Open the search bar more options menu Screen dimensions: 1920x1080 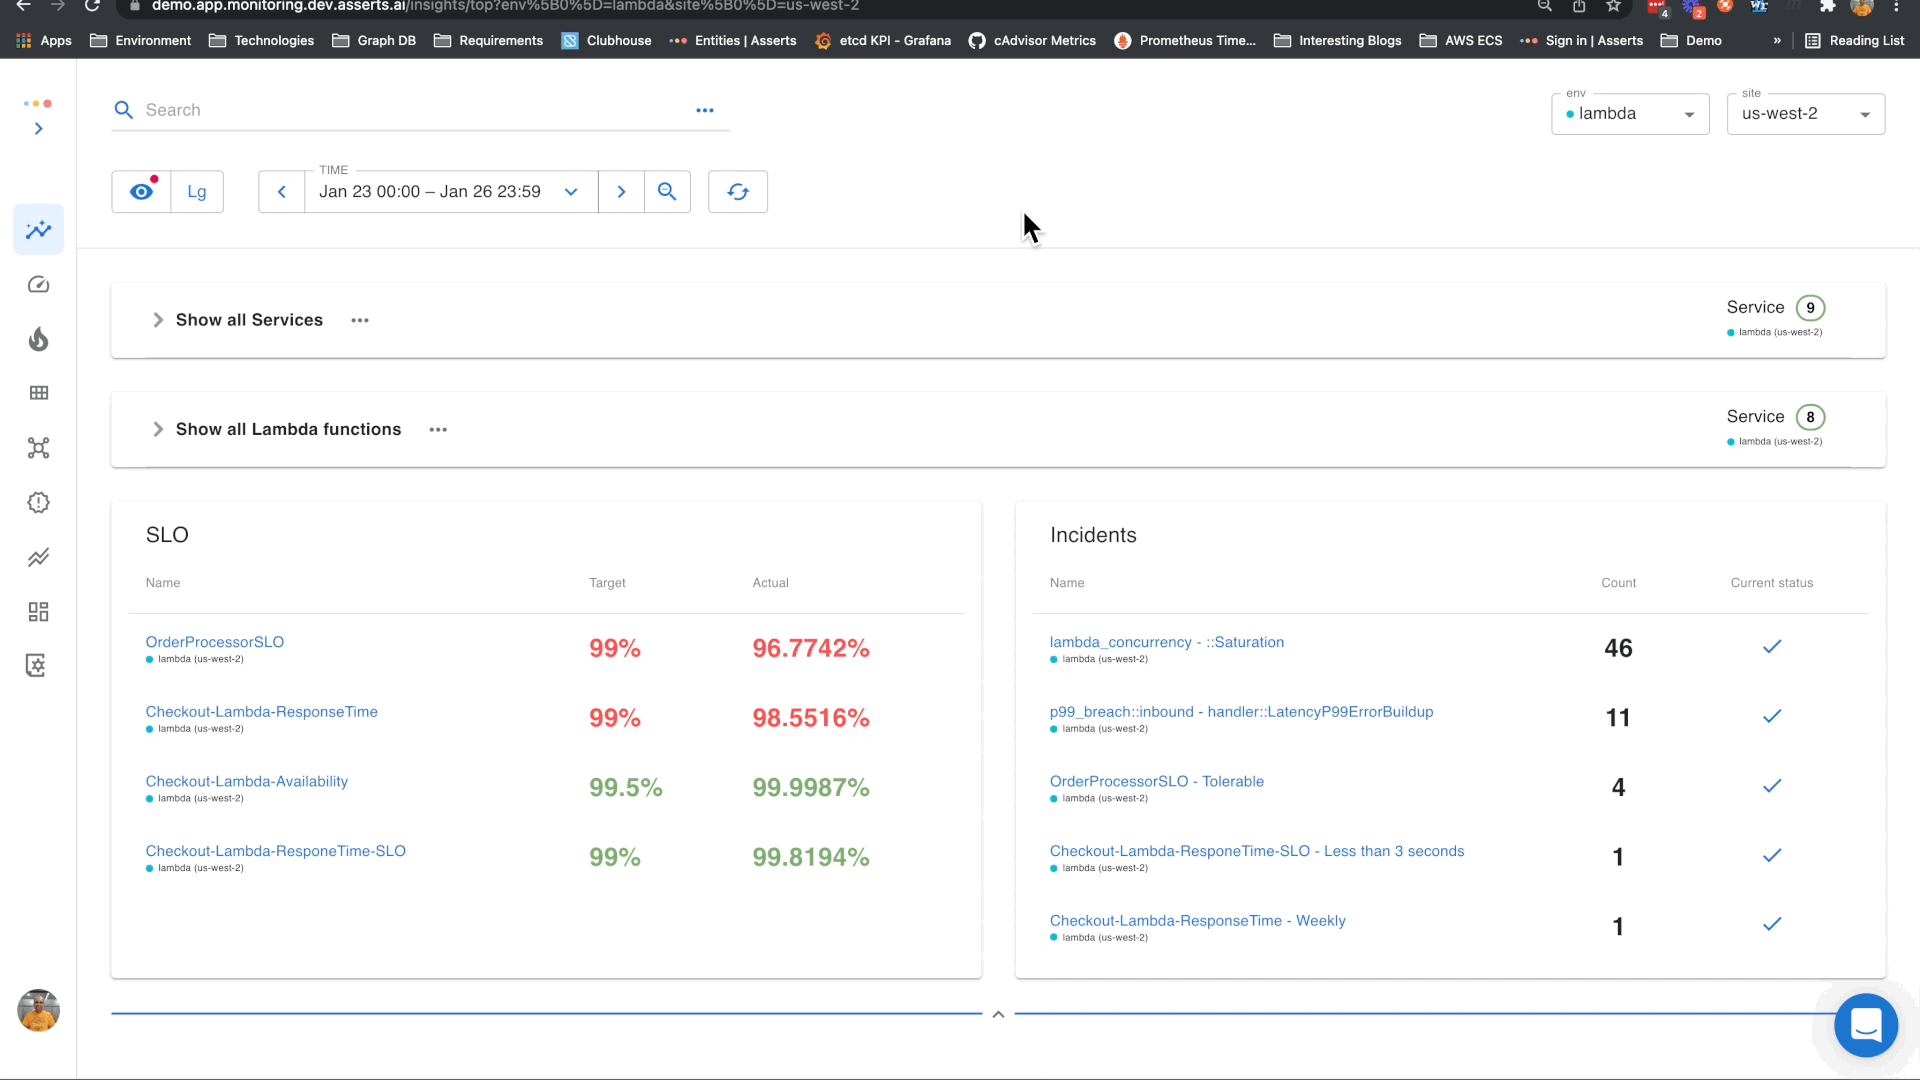tap(705, 111)
